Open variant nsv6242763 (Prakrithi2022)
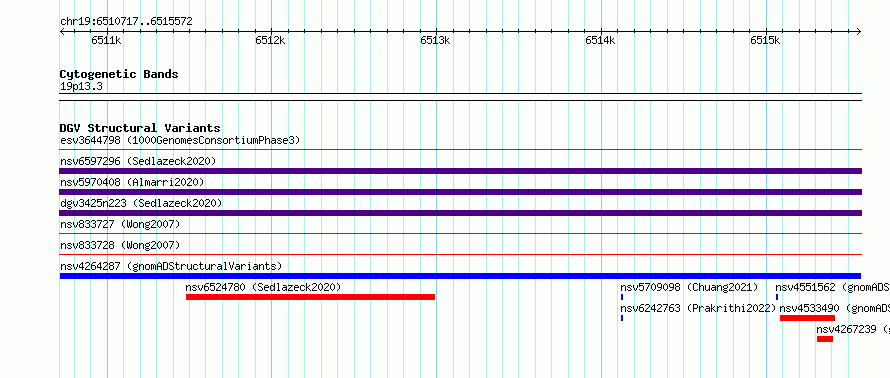Screen dimensions: 890x378 698,308
